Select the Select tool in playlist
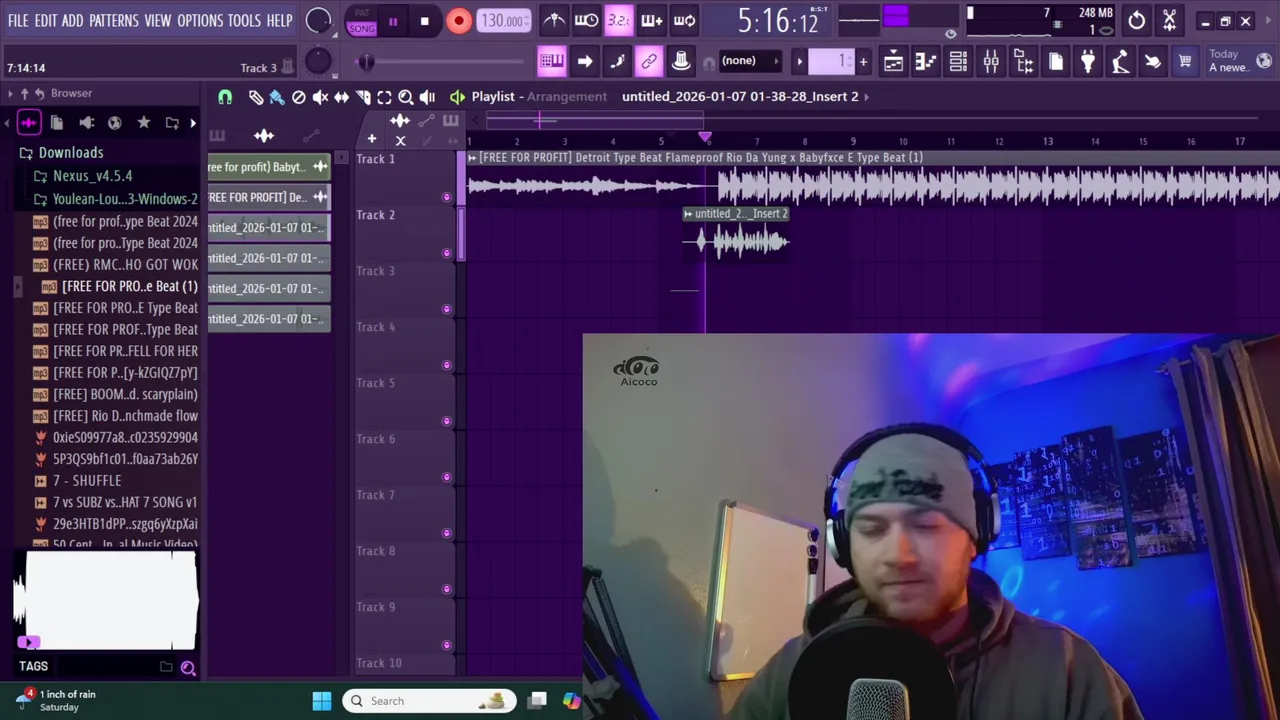1280x720 pixels. click(x=384, y=97)
